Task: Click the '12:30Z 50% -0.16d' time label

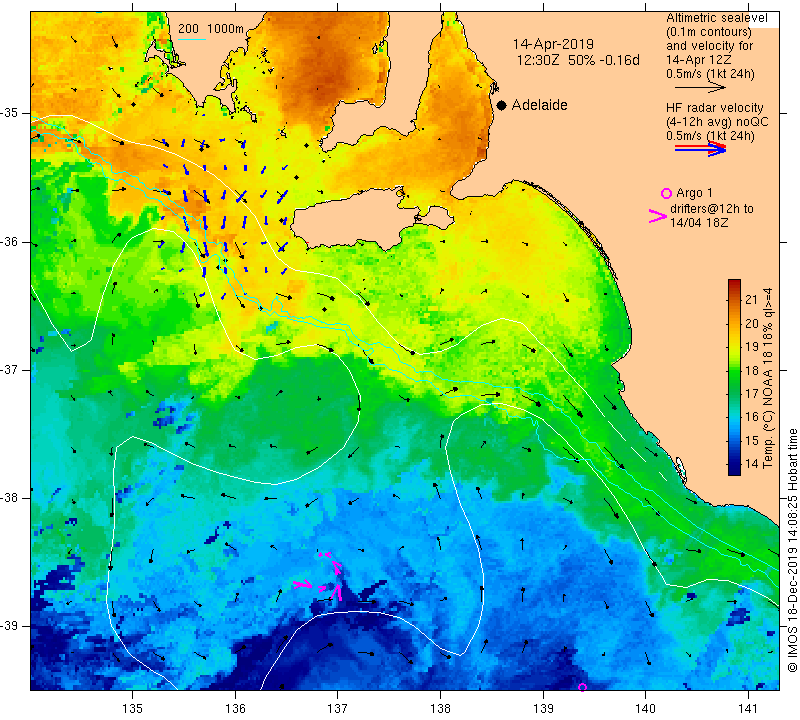Action: point(578,60)
